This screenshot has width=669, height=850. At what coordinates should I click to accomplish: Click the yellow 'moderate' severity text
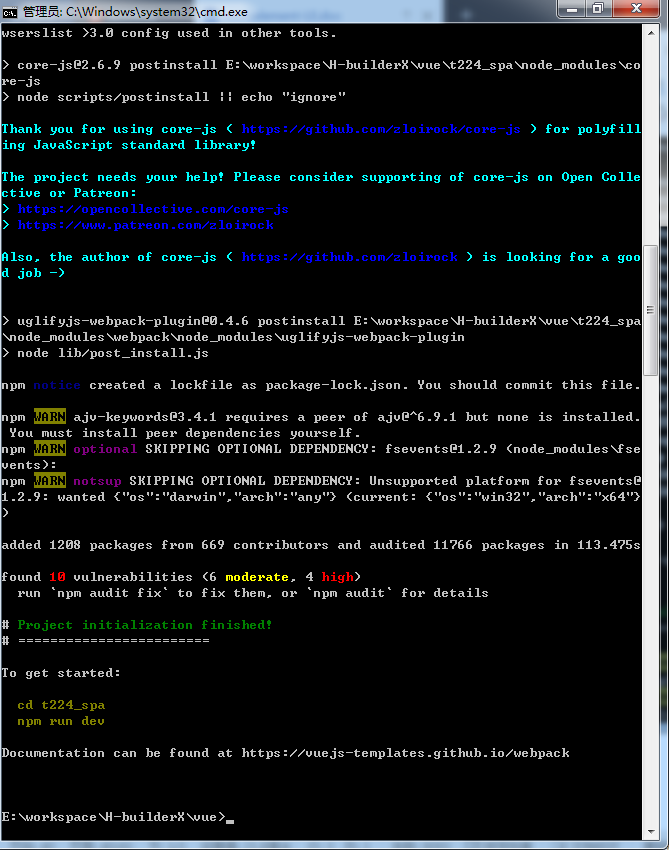point(257,577)
